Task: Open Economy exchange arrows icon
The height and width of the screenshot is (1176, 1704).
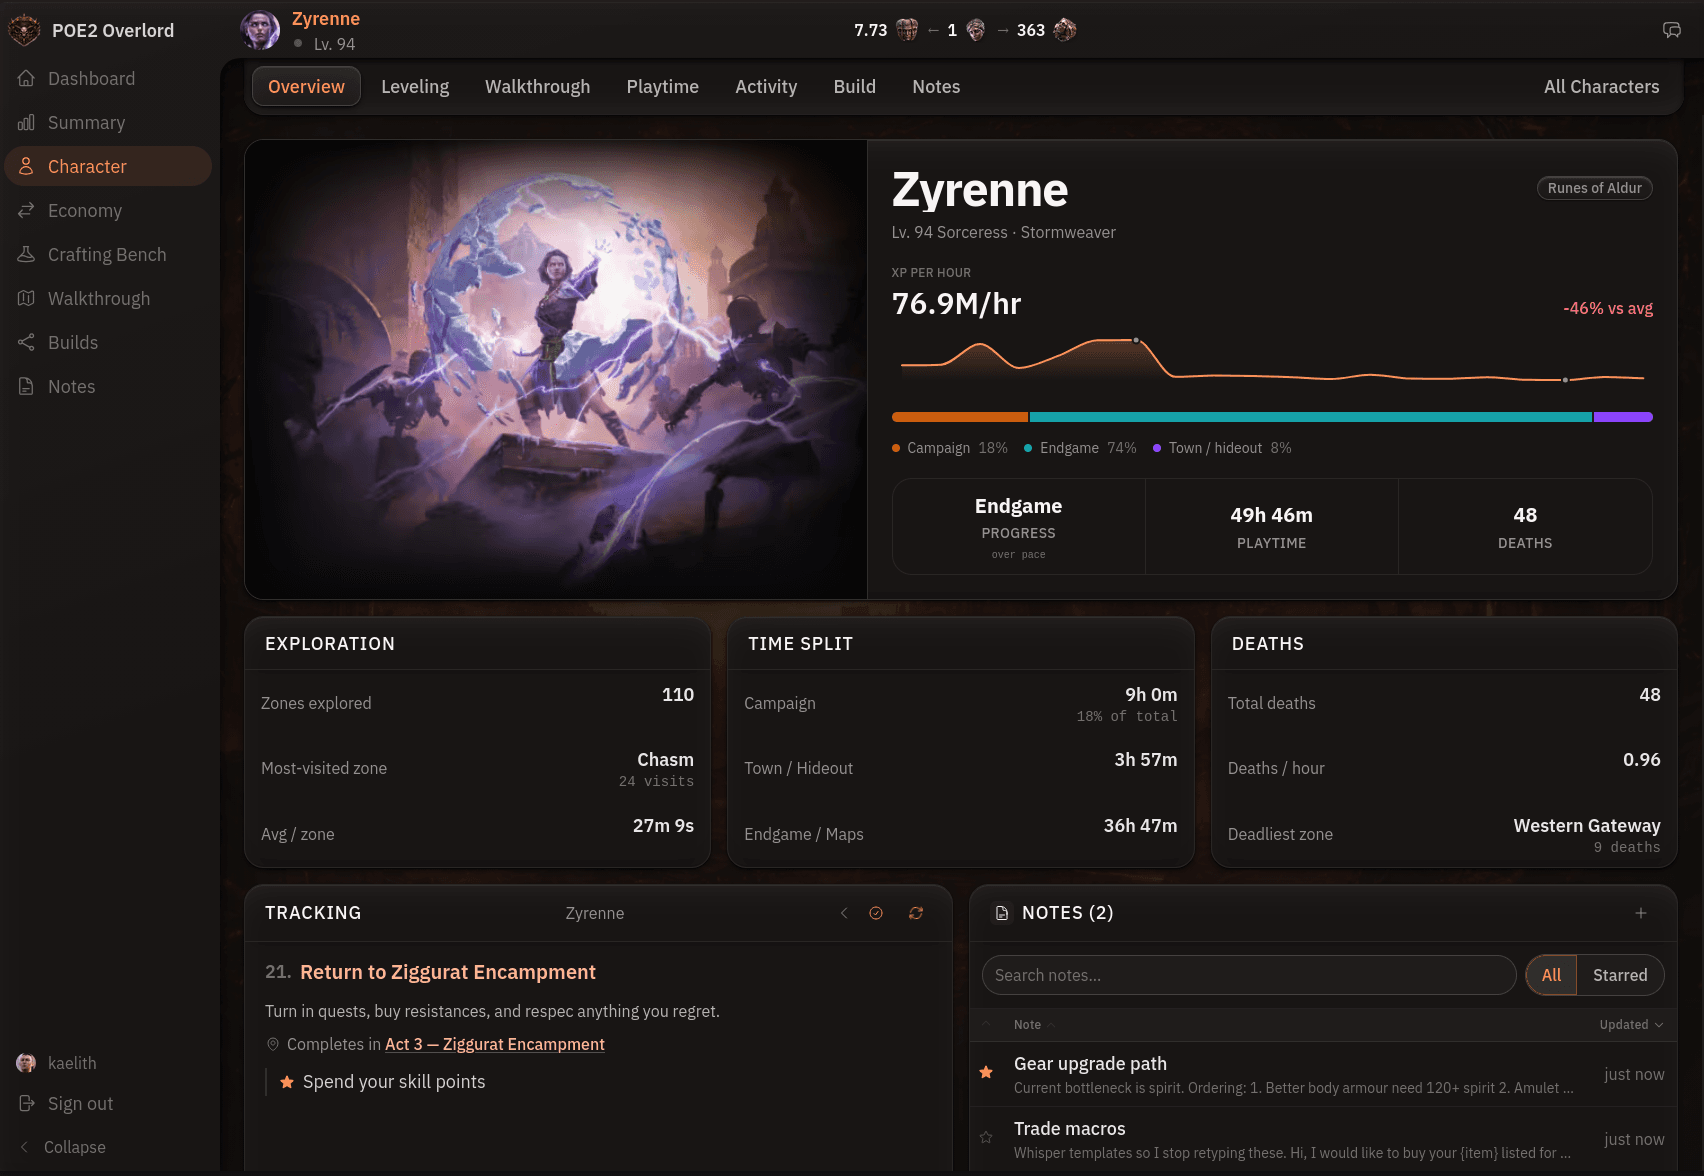Action: [x=26, y=210]
